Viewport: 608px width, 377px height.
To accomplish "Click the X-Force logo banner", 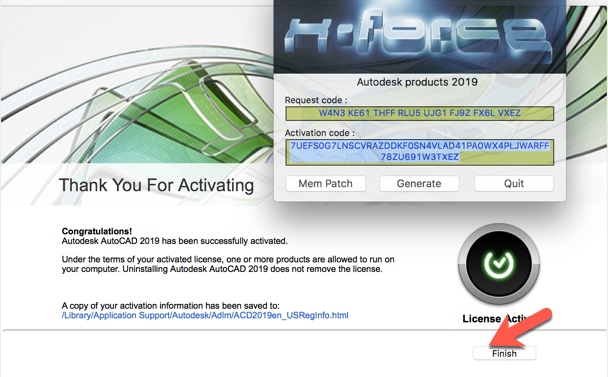I will tap(420, 37).
